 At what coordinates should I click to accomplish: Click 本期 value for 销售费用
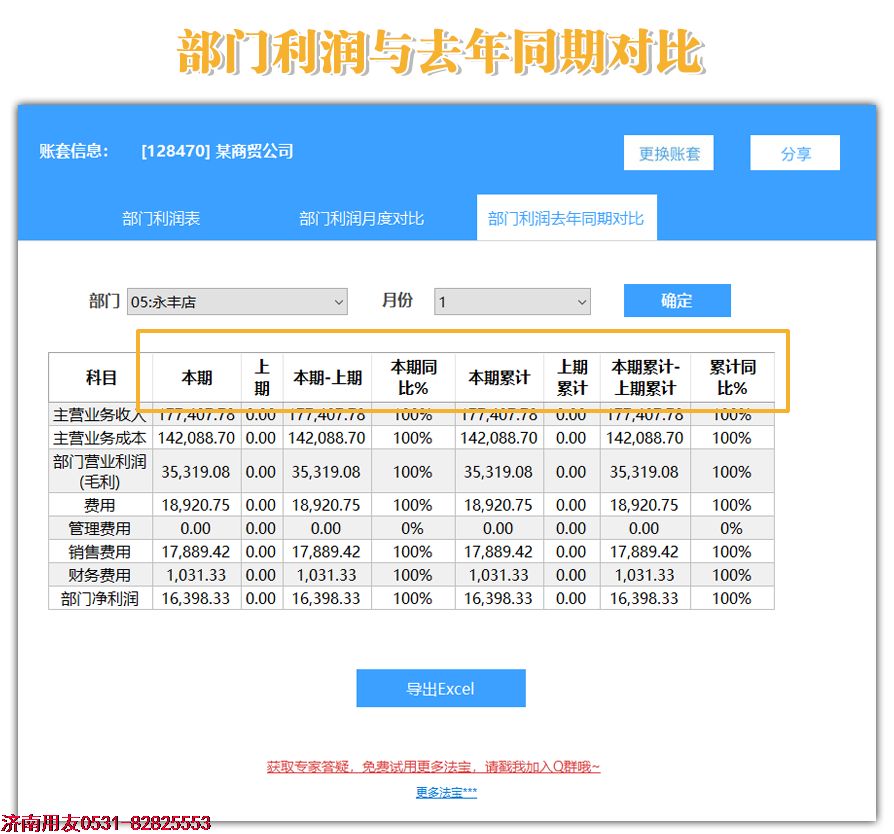196,552
